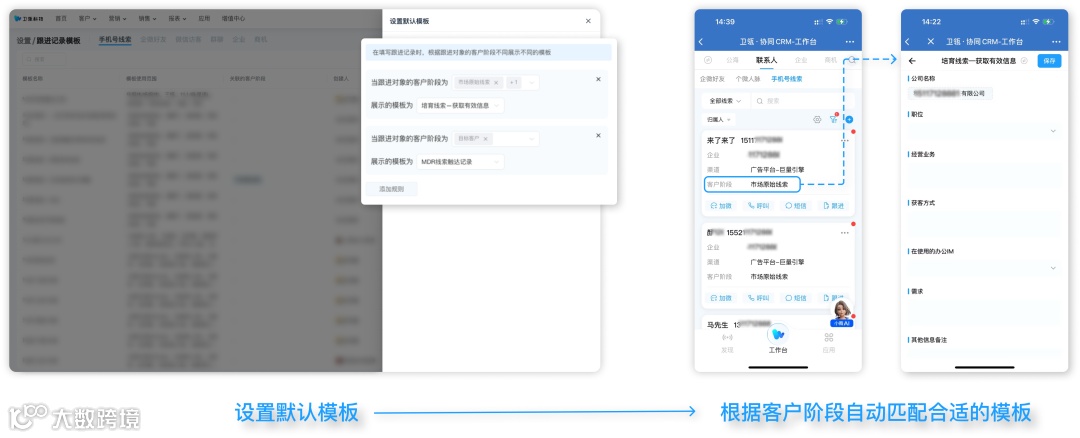The image size is (1080, 438).
Task: Tap the 获客方式 input area
Action: [985, 222]
